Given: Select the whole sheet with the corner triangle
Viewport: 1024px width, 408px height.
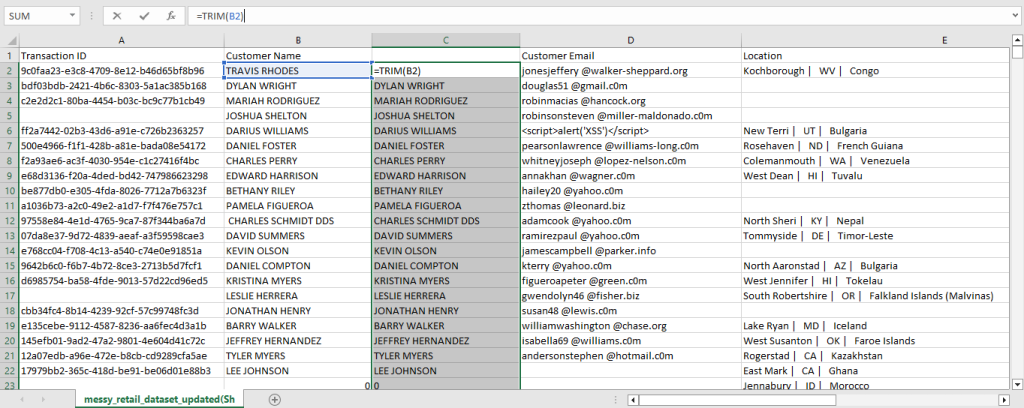Looking at the screenshot, I should (10, 40).
